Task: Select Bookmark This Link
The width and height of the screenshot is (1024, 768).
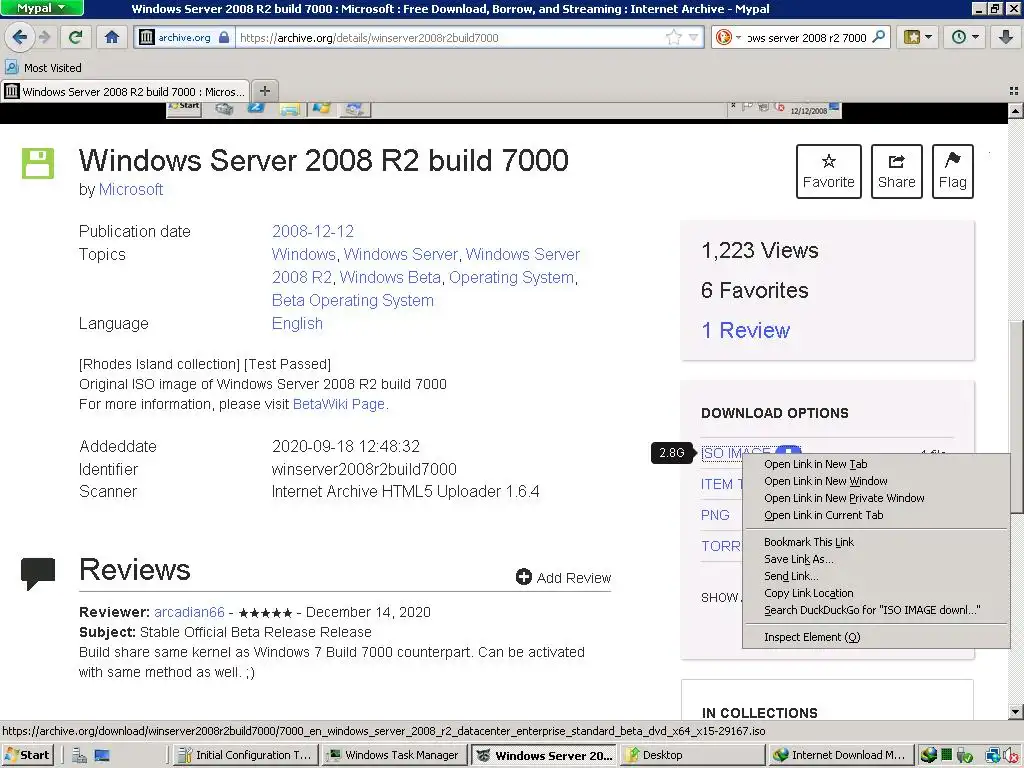Action: coord(808,542)
